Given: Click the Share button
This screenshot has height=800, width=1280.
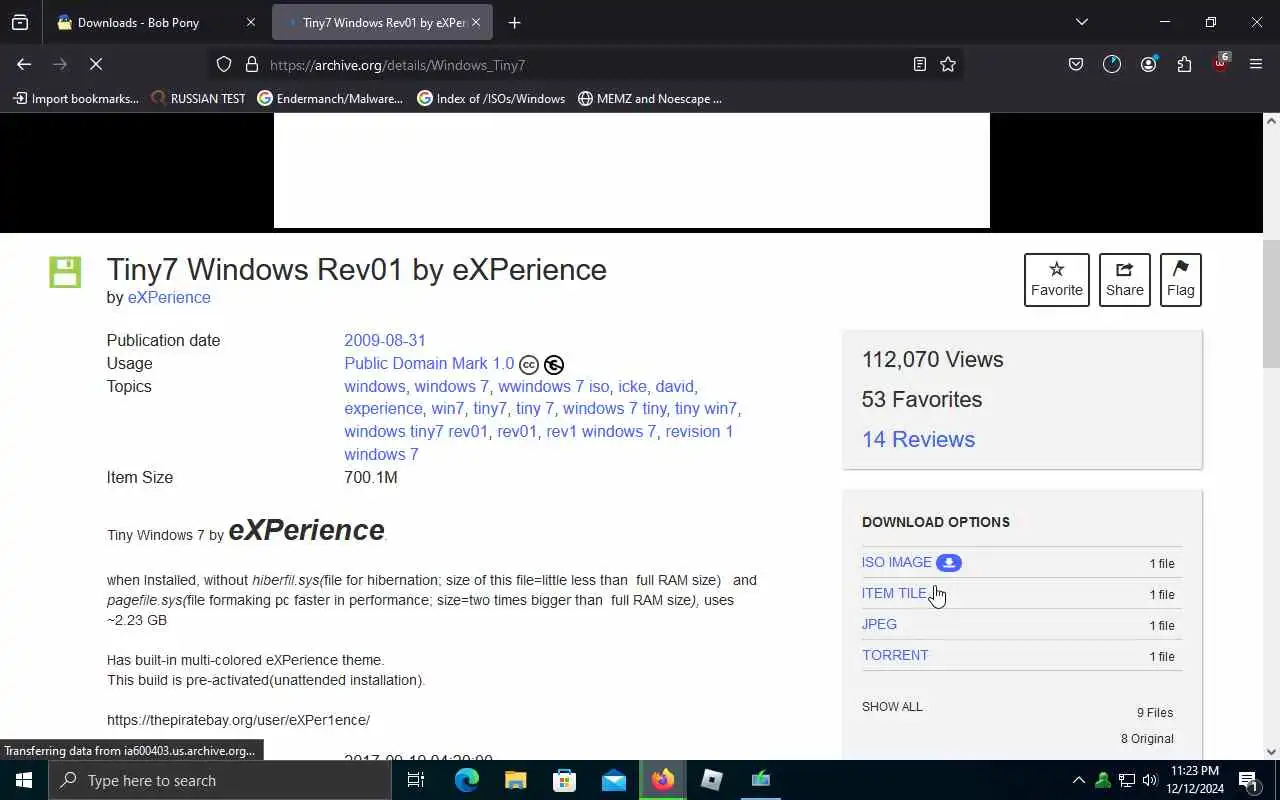Looking at the screenshot, I should pos(1125,280).
